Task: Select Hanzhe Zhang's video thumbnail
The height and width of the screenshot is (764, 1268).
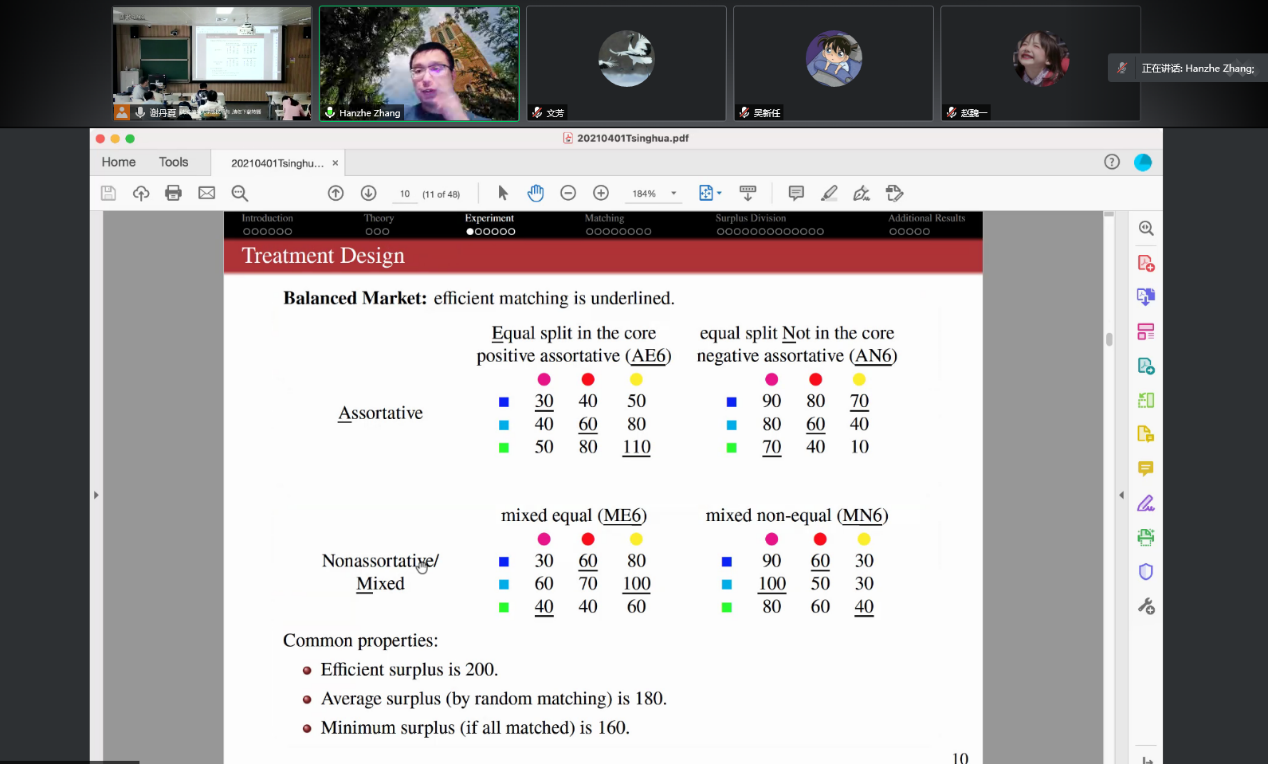Action: pos(419,63)
